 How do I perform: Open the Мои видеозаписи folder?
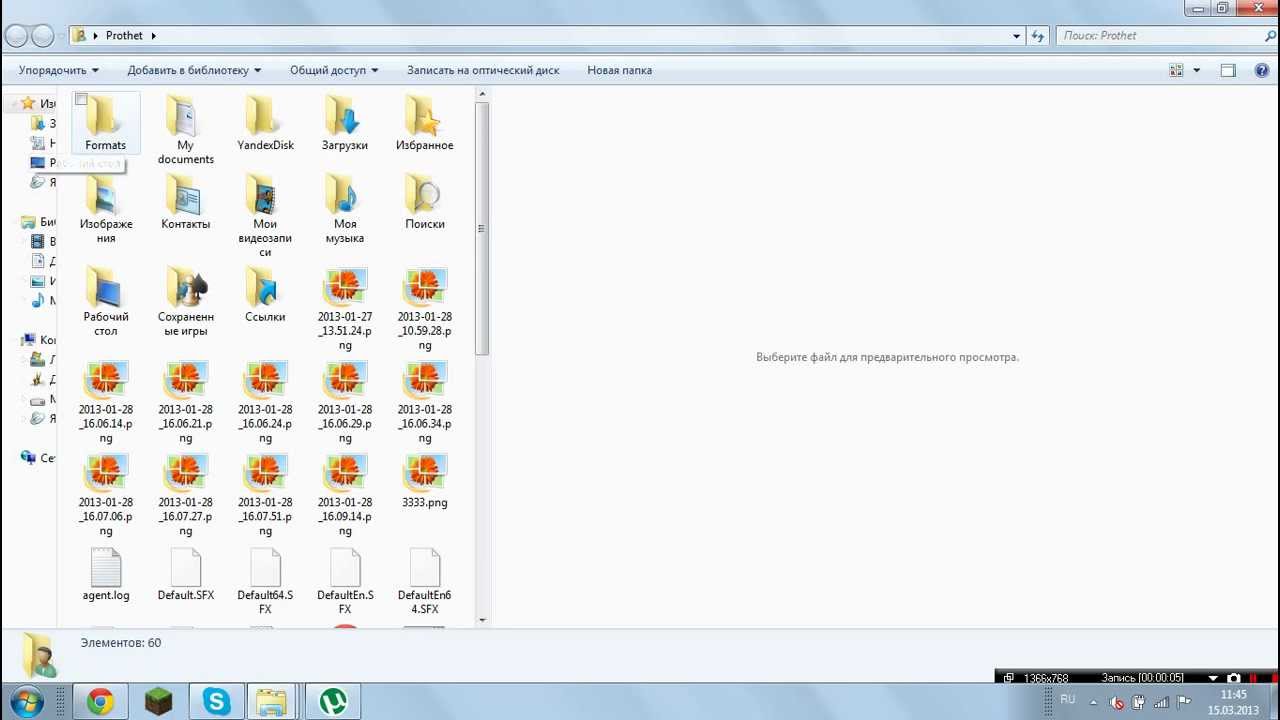[x=265, y=216]
